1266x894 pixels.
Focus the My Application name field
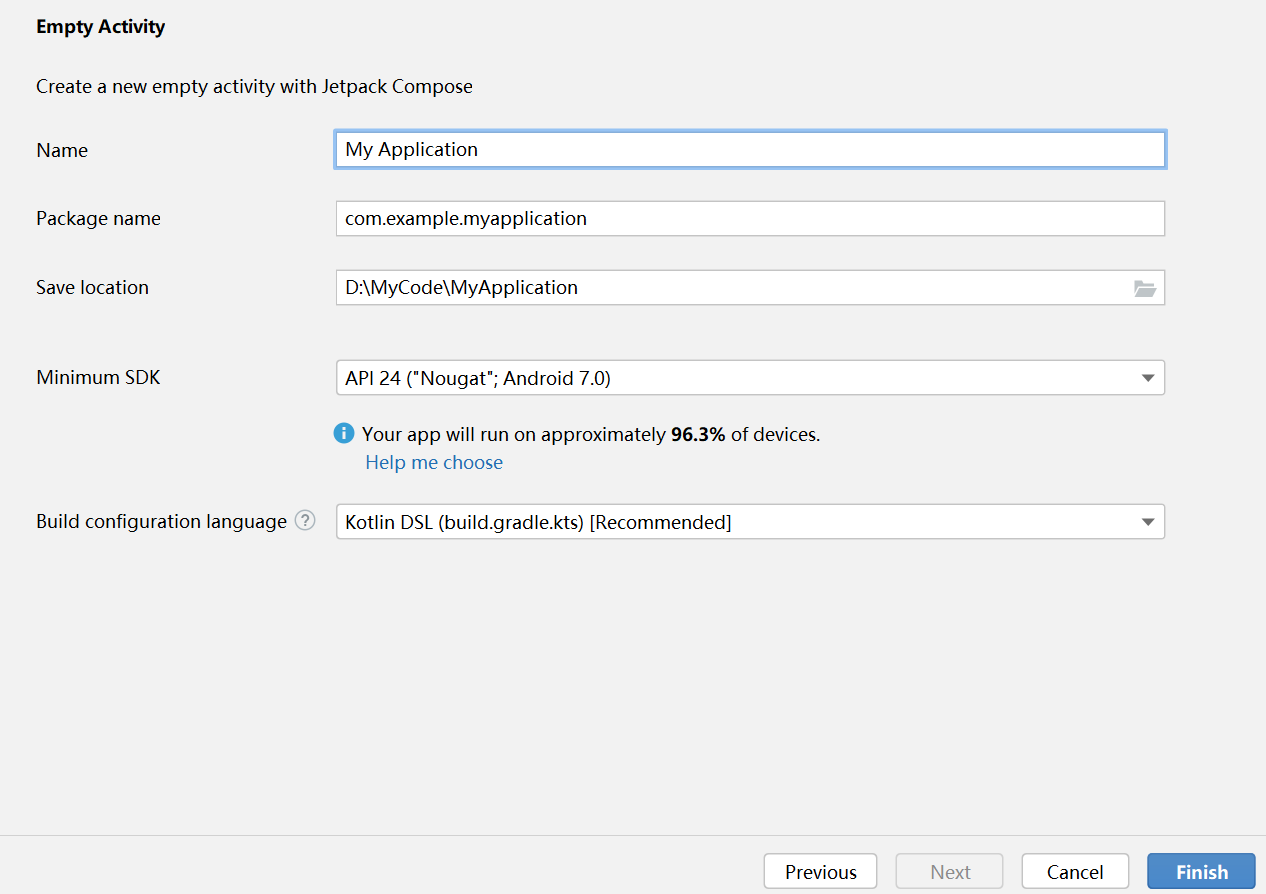pyautogui.click(x=750, y=150)
